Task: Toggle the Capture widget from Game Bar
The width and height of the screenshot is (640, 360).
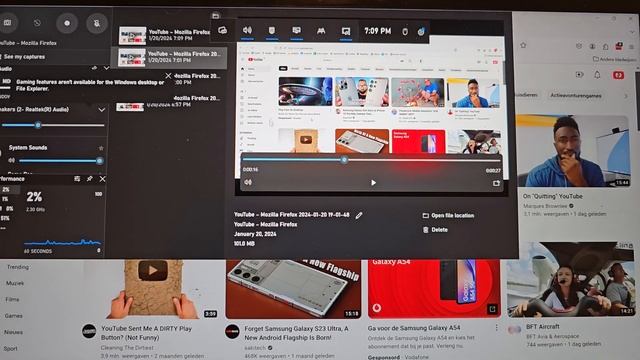Action: 272,31
